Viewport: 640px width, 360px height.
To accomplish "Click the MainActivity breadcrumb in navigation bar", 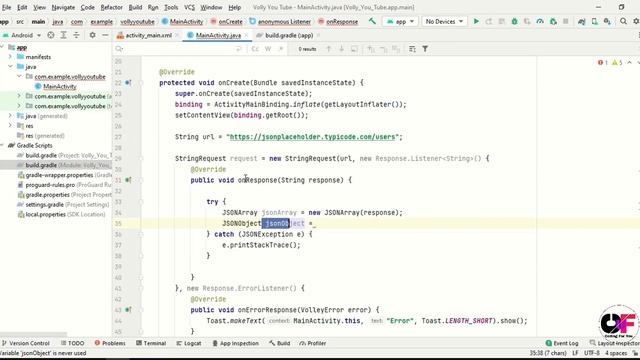I will click(182, 22).
